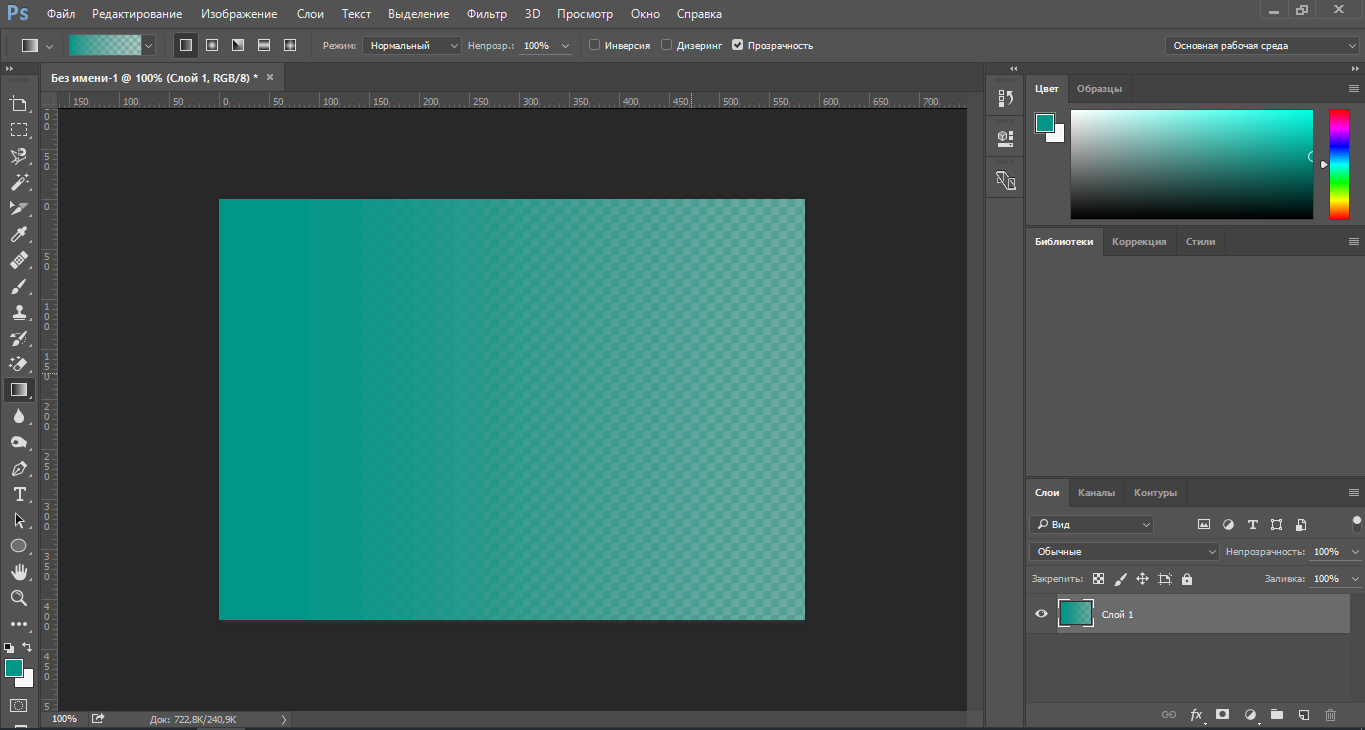1365x730 pixels.
Task: Select the Magic Wand tool
Action: pyautogui.click(x=19, y=182)
